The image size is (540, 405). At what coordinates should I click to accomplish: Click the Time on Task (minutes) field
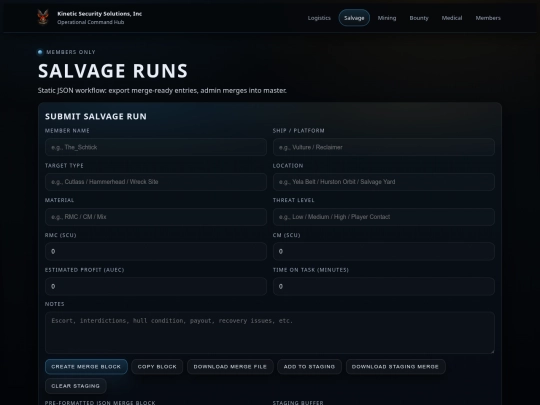pos(384,286)
